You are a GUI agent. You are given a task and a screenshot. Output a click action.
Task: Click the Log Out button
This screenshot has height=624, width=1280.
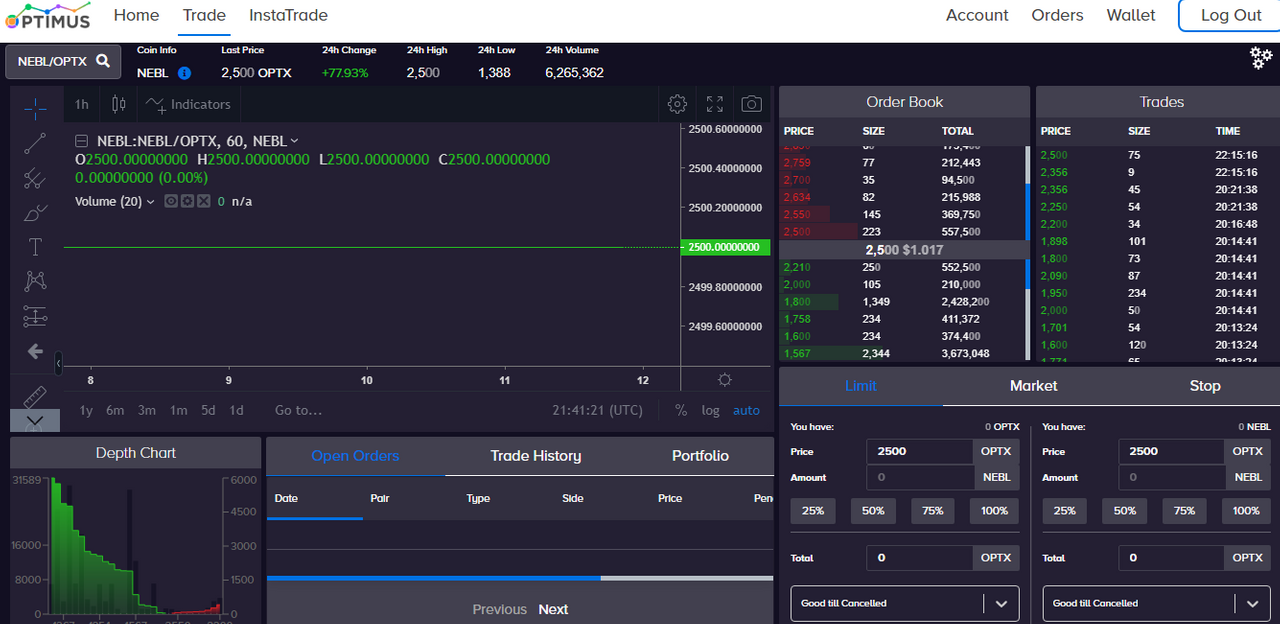(1231, 15)
